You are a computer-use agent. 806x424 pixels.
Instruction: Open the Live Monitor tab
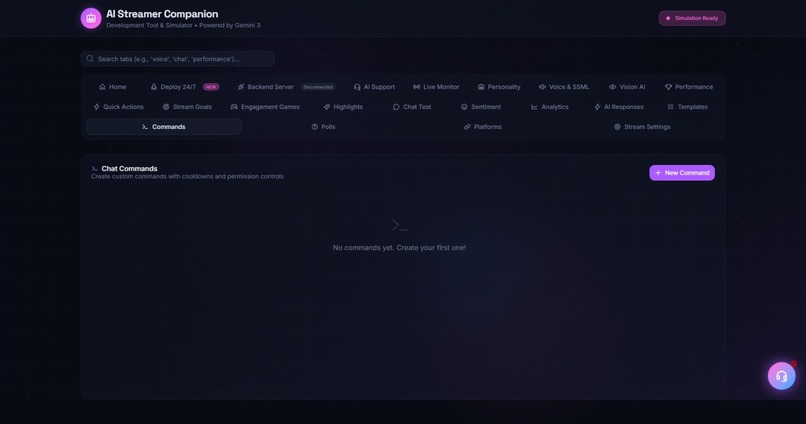436,87
